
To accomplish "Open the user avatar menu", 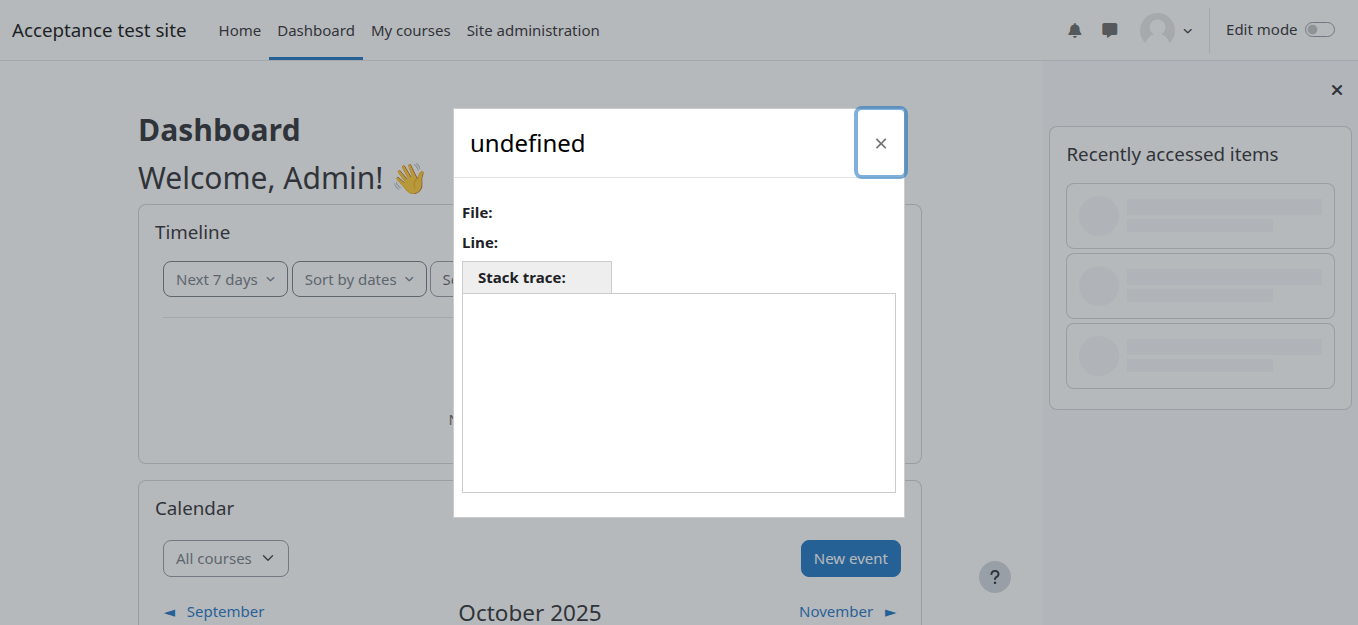I will pos(1166,30).
